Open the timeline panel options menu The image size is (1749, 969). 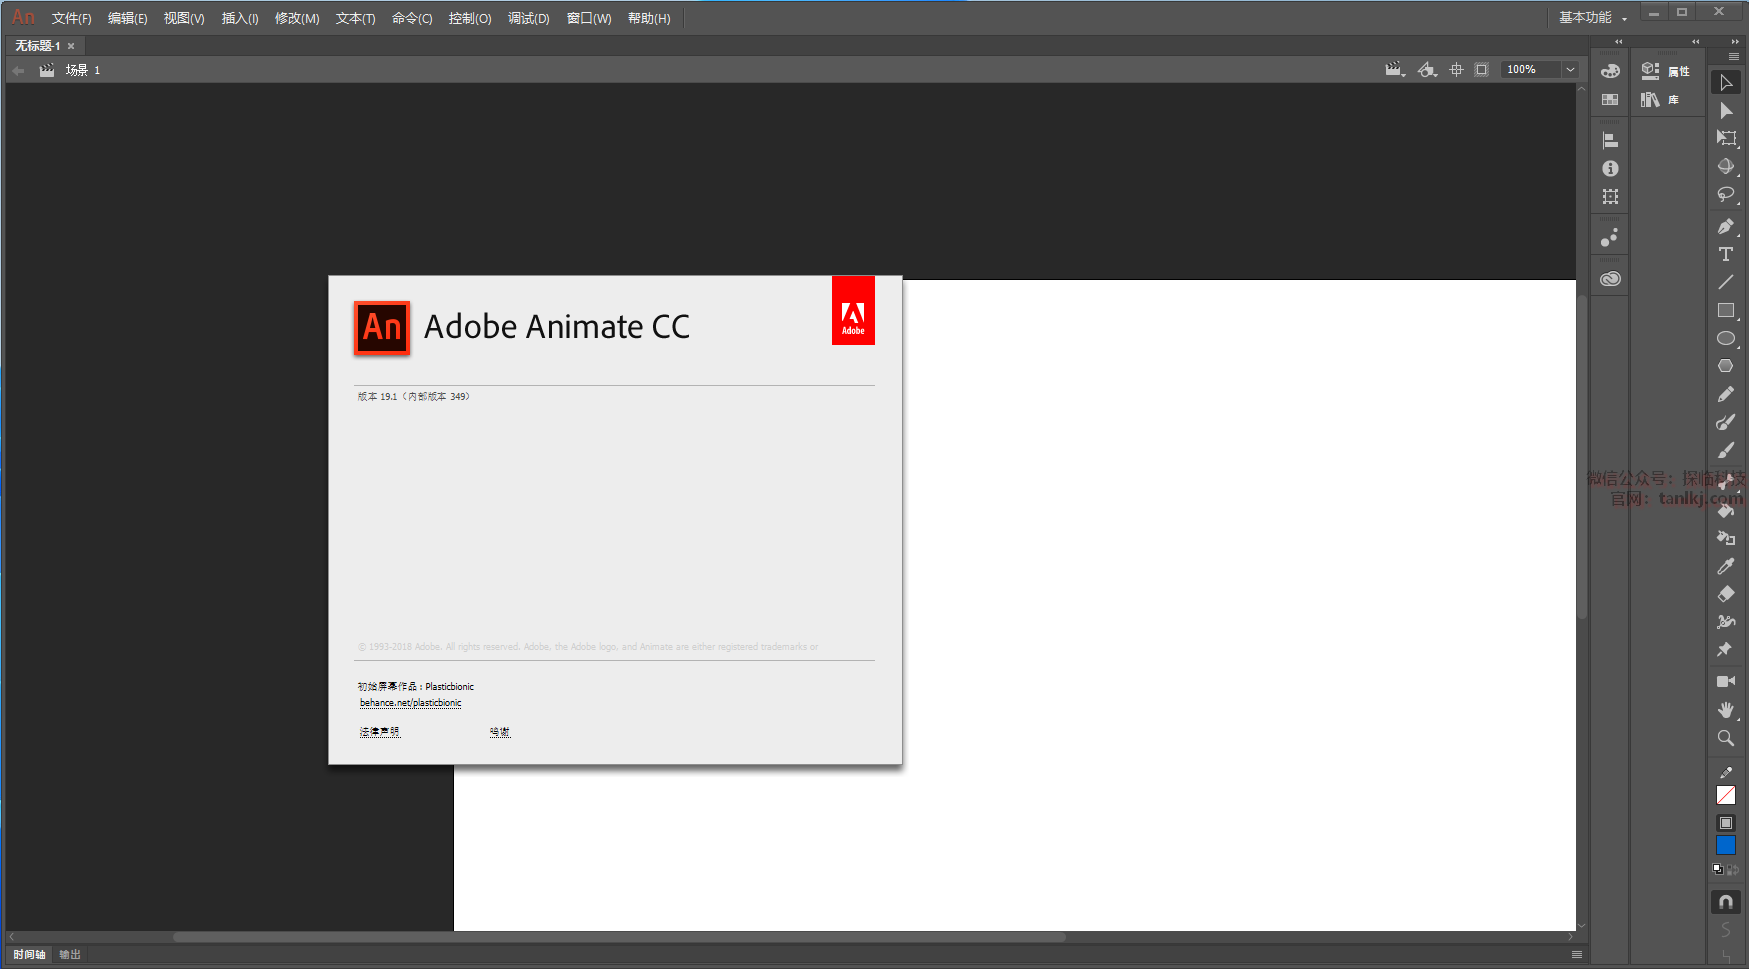[1577, 955]
